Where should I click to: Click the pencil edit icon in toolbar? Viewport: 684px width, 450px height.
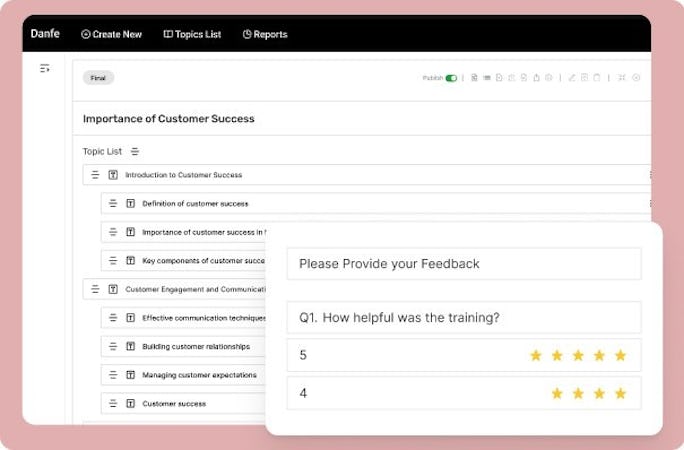pos(572,78)
